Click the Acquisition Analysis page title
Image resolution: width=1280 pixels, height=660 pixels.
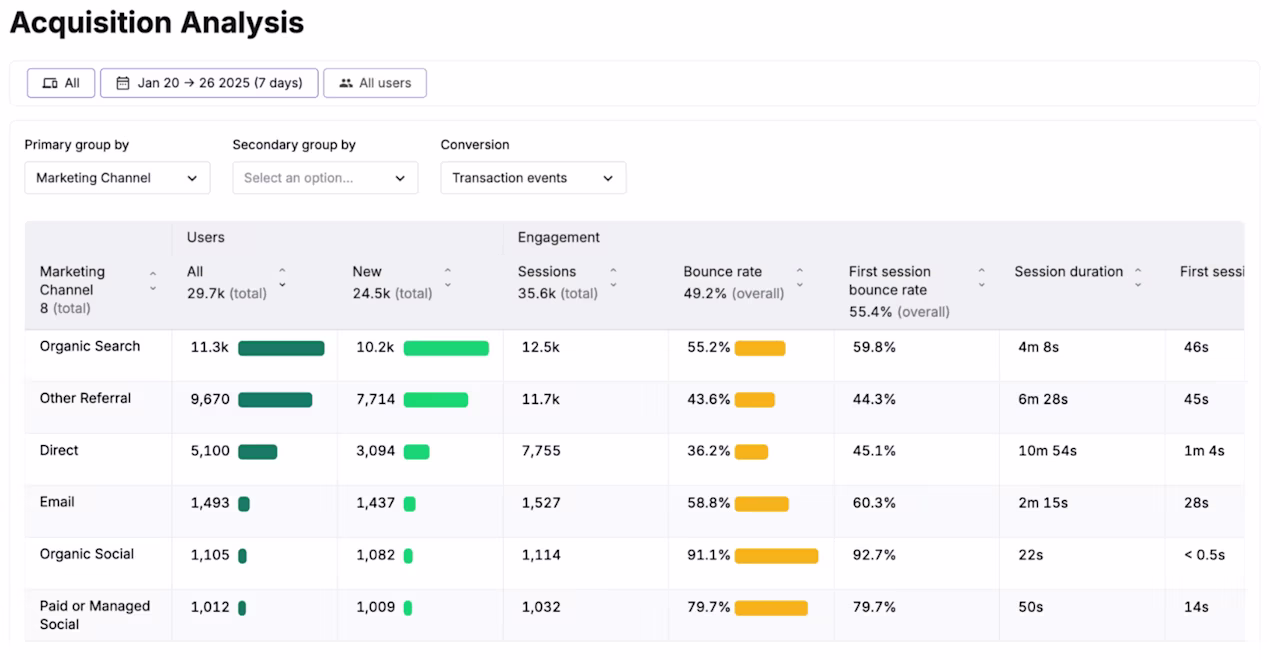click(157, 22)
